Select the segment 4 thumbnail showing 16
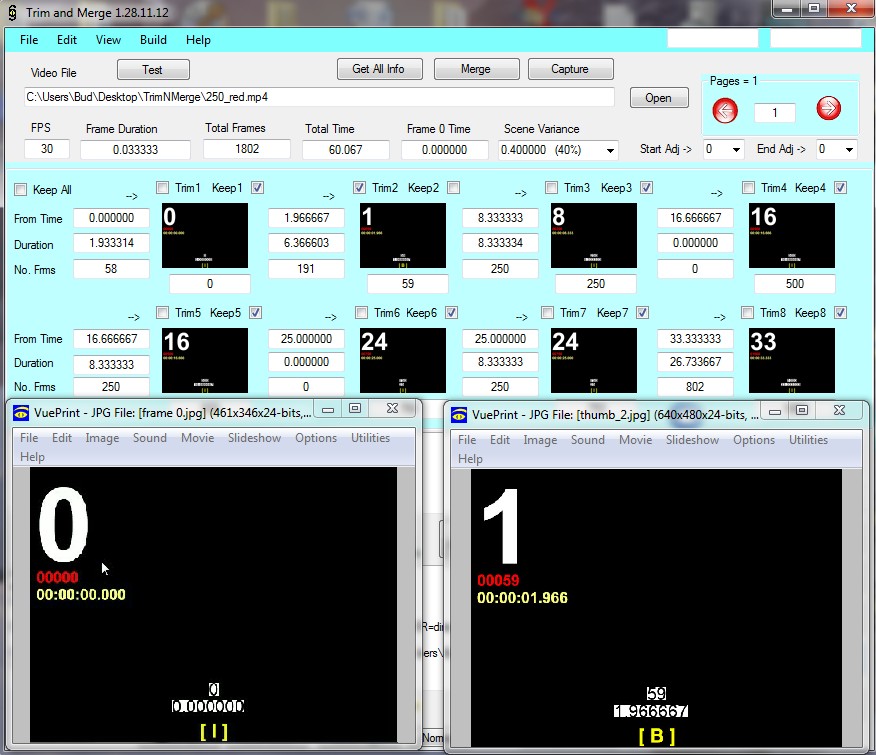This screenshot has width=876, height=755. (792, 236)
